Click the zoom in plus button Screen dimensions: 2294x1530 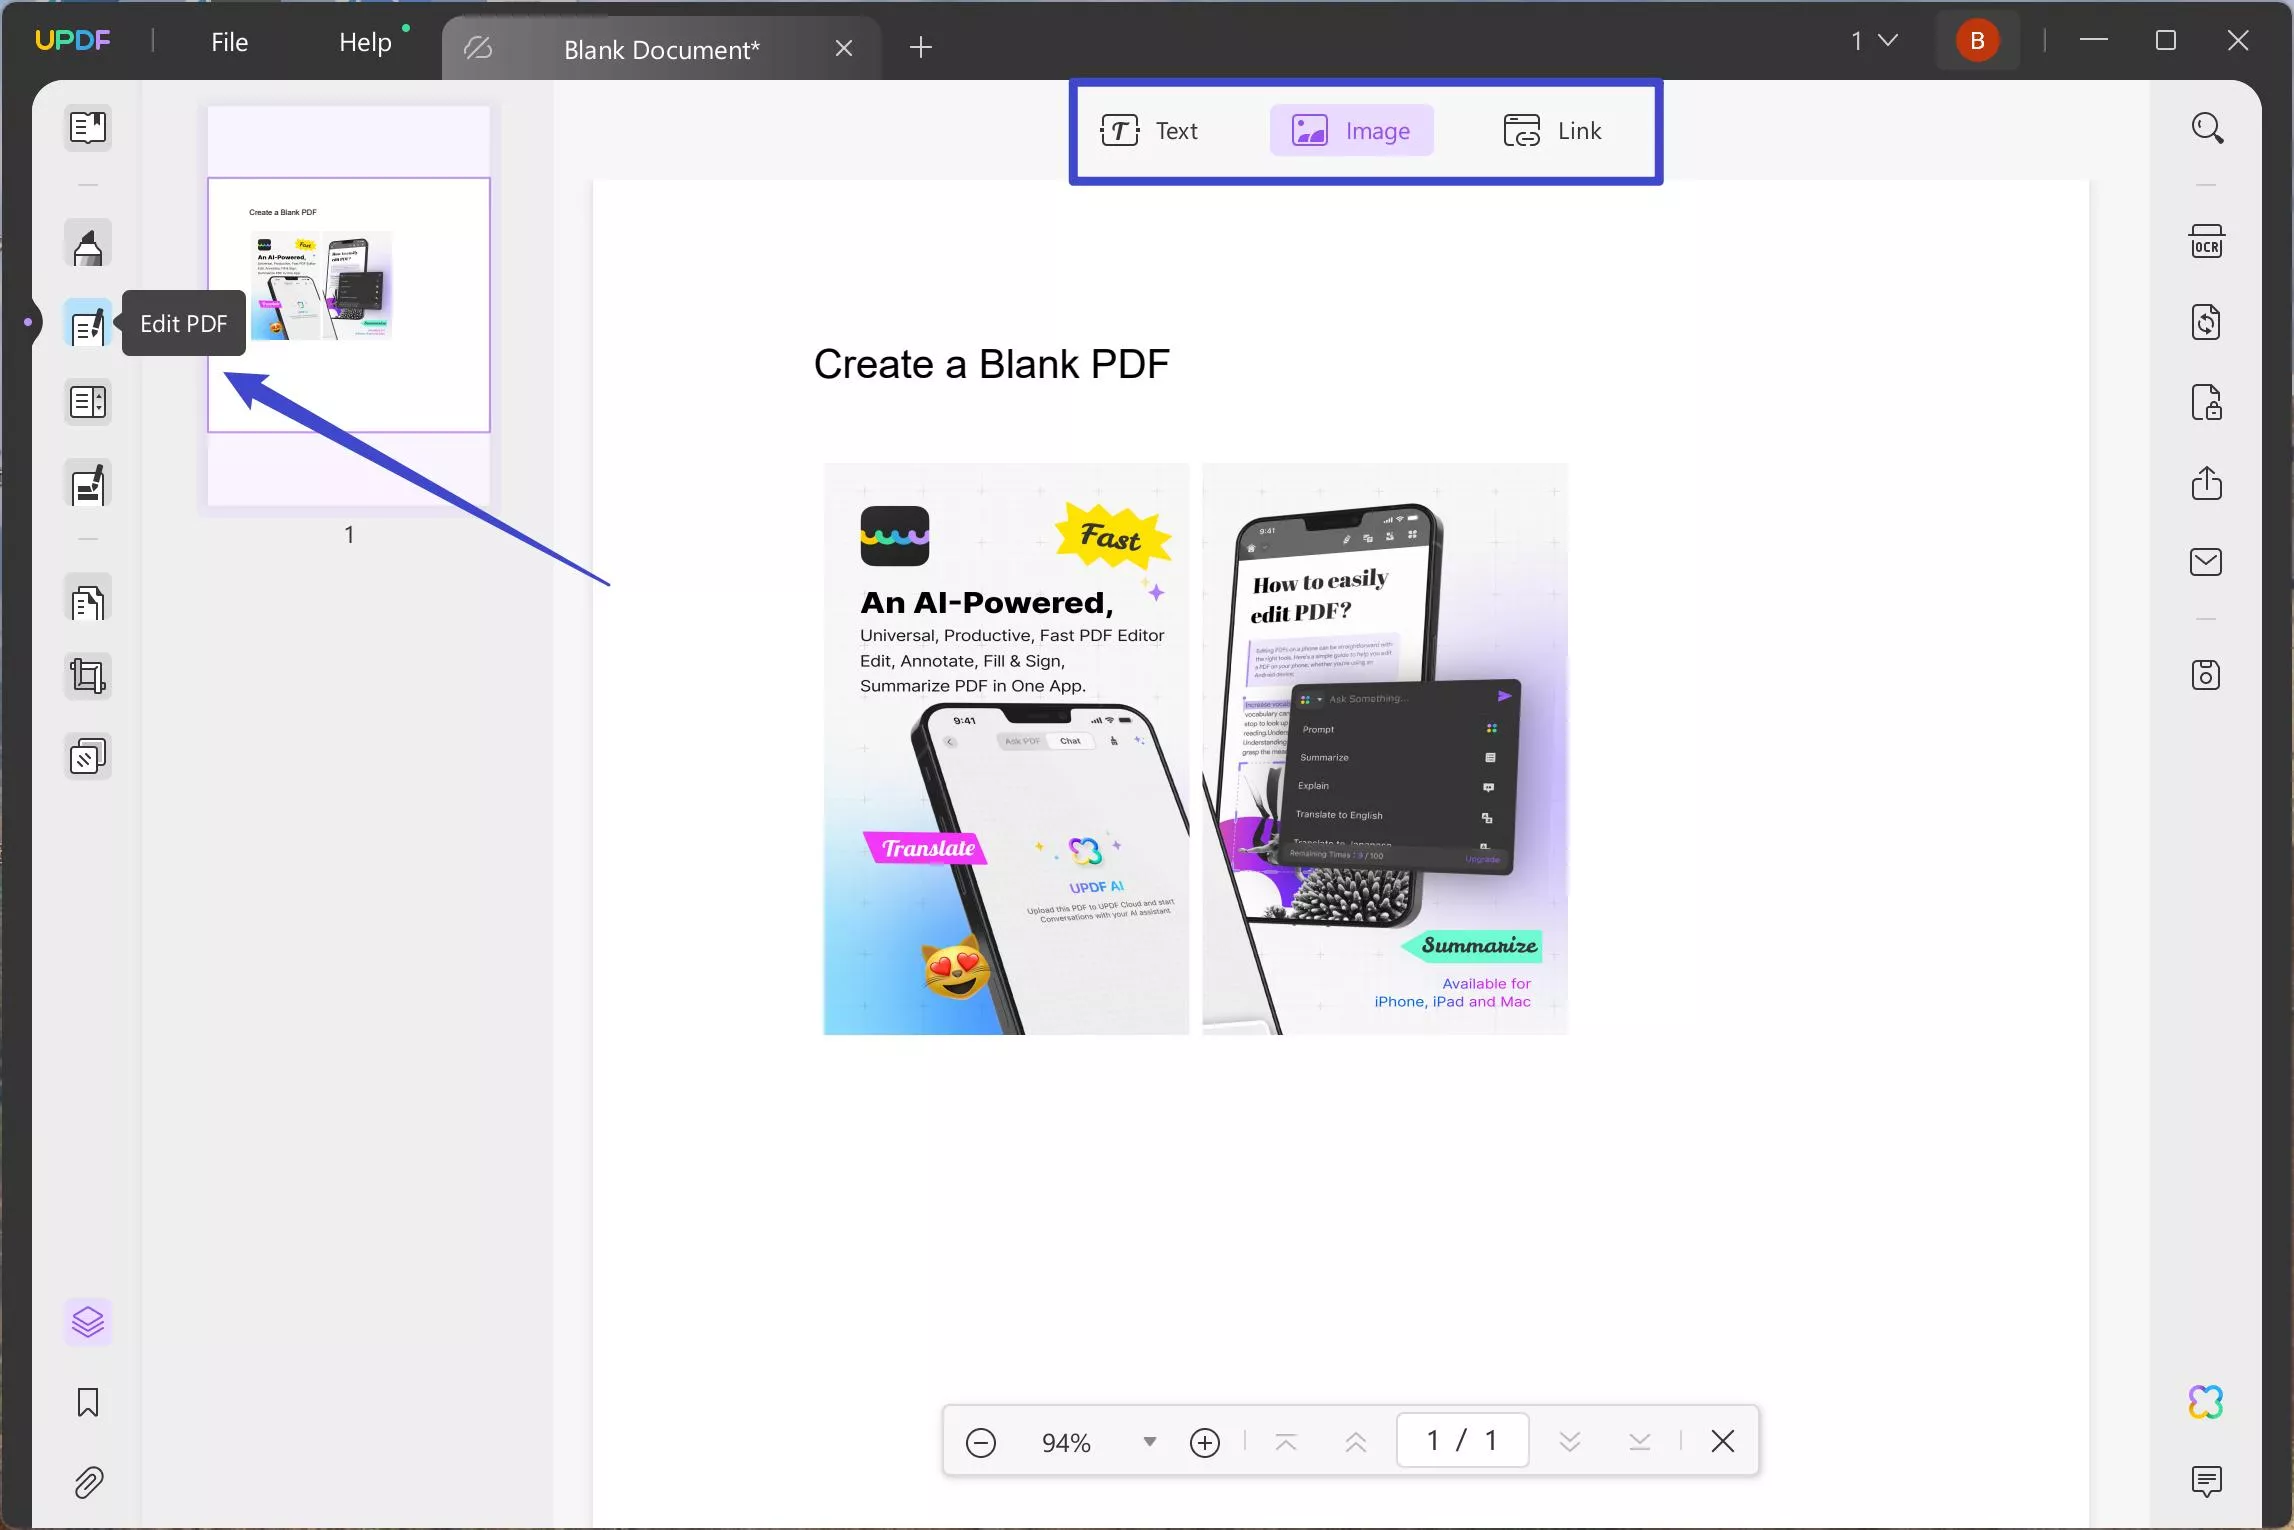tap(1205, 1442)
